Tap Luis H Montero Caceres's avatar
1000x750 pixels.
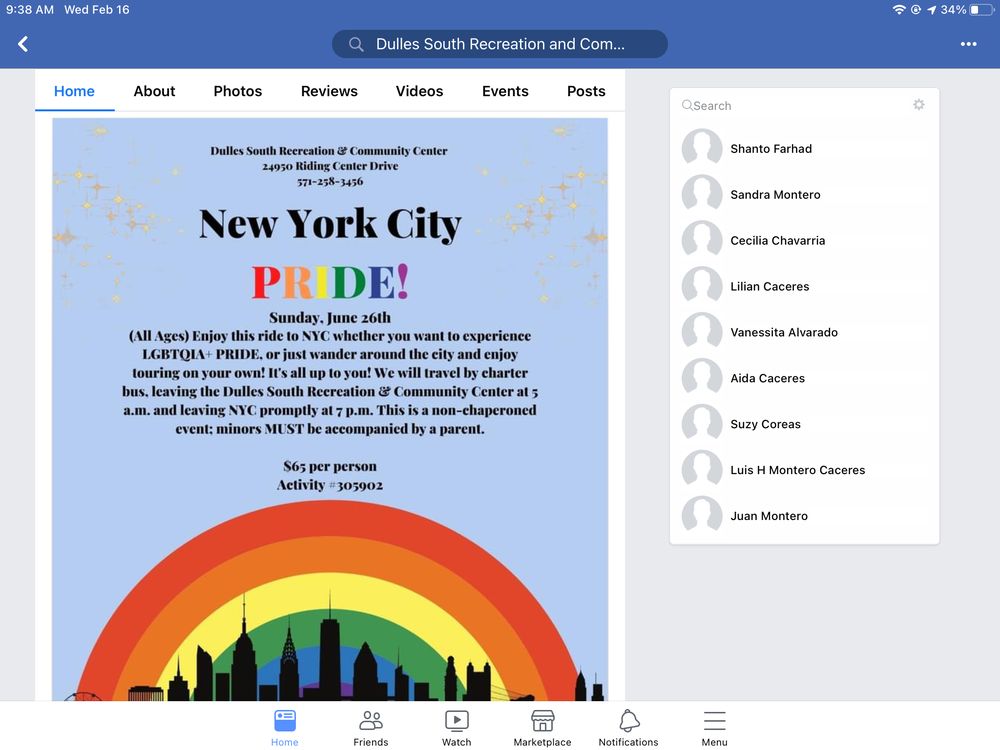click(x=702, y=470)
